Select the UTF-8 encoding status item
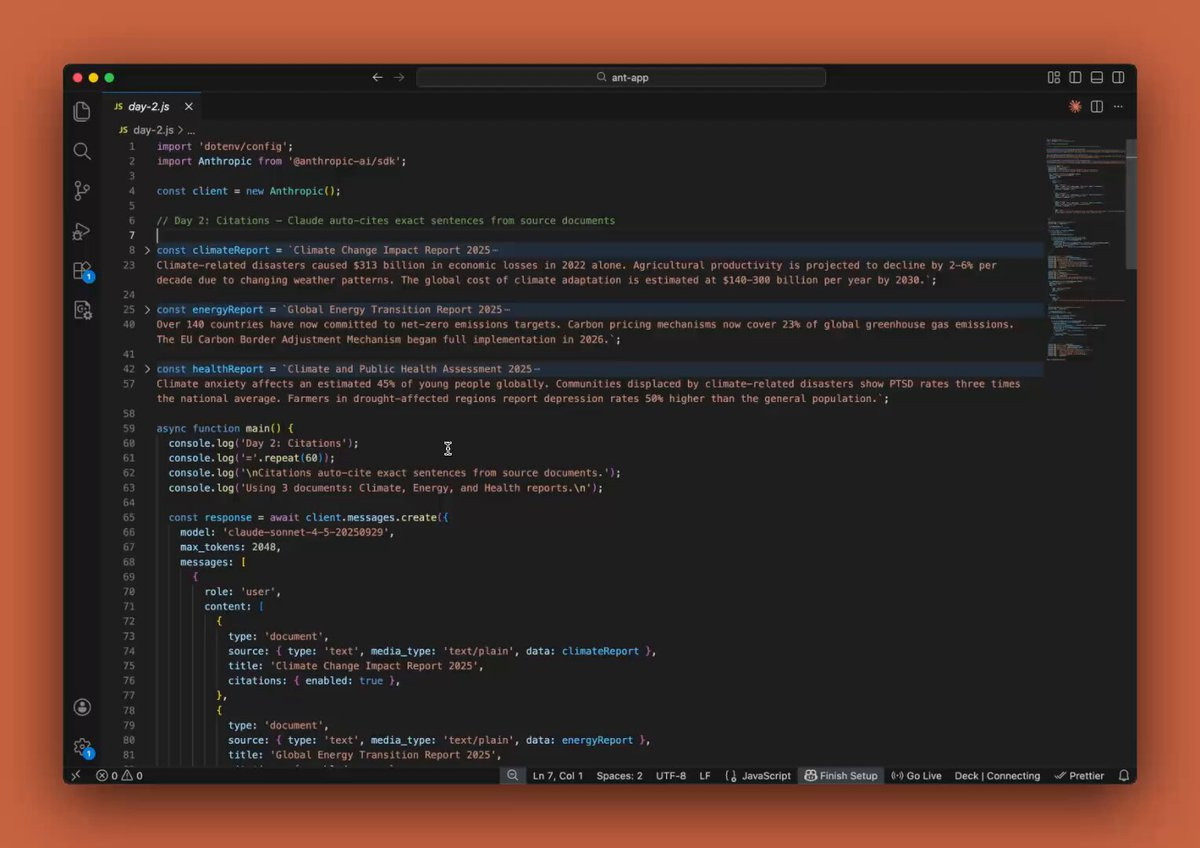 (x=671, y=775)
